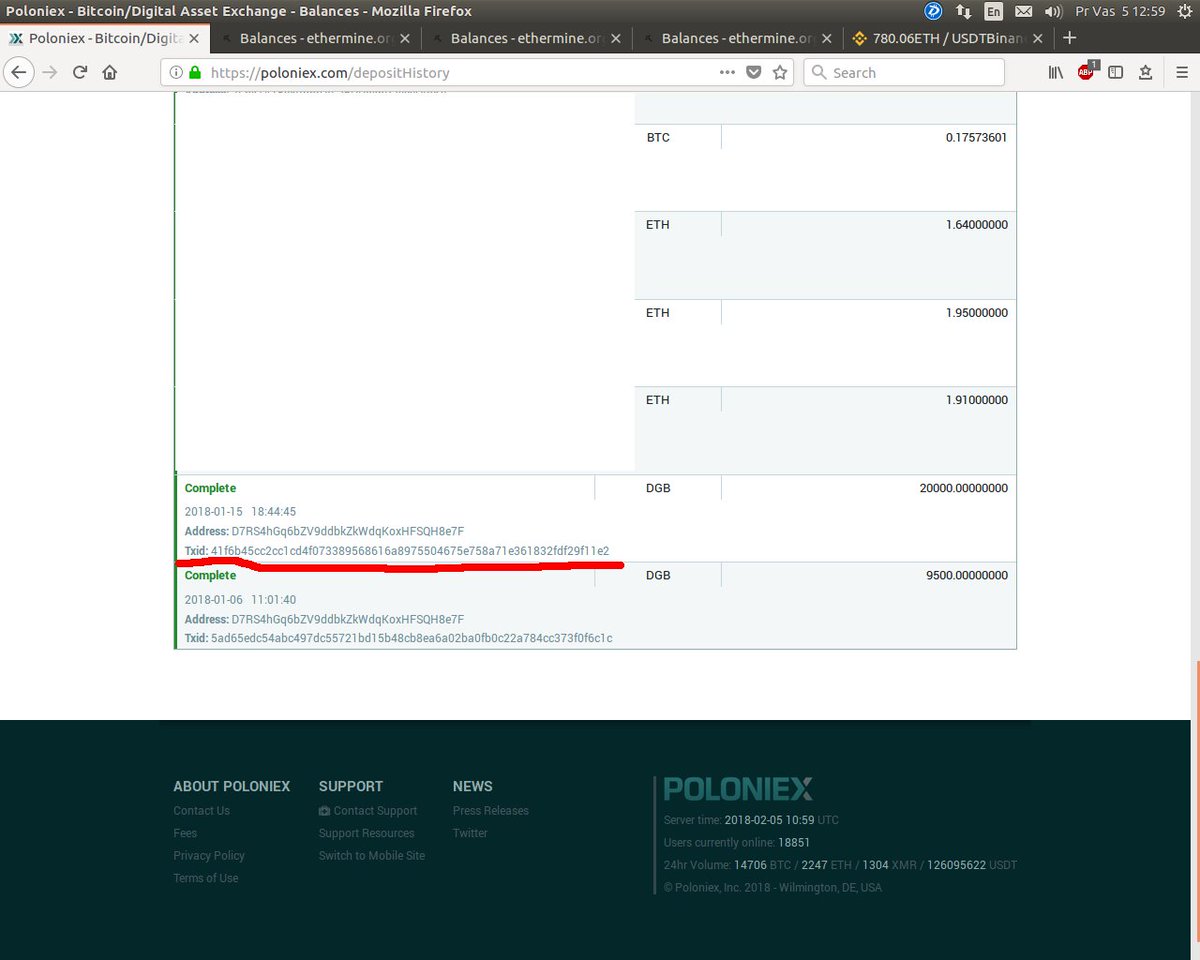Click the 20000.00000000 DGB amount
This screenshot has width=1200, height=960.
pos(963,488)
